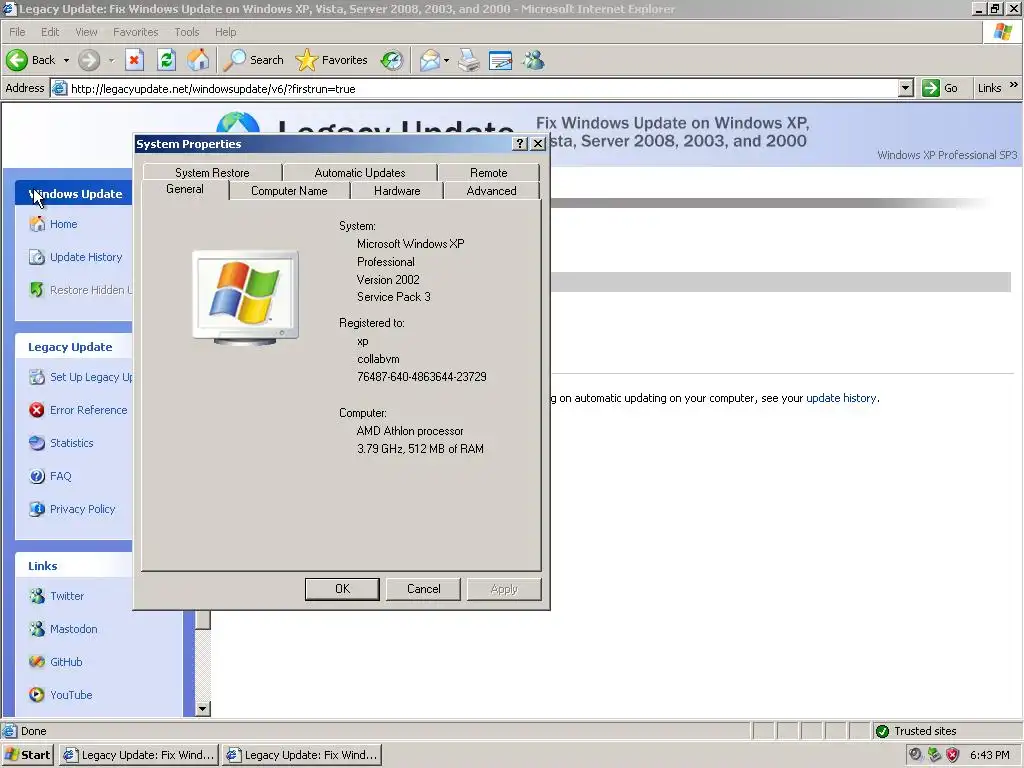Open Messenger icon in IE toolbar
Viewport: 1024px width, 768px height.
(534, 60)
